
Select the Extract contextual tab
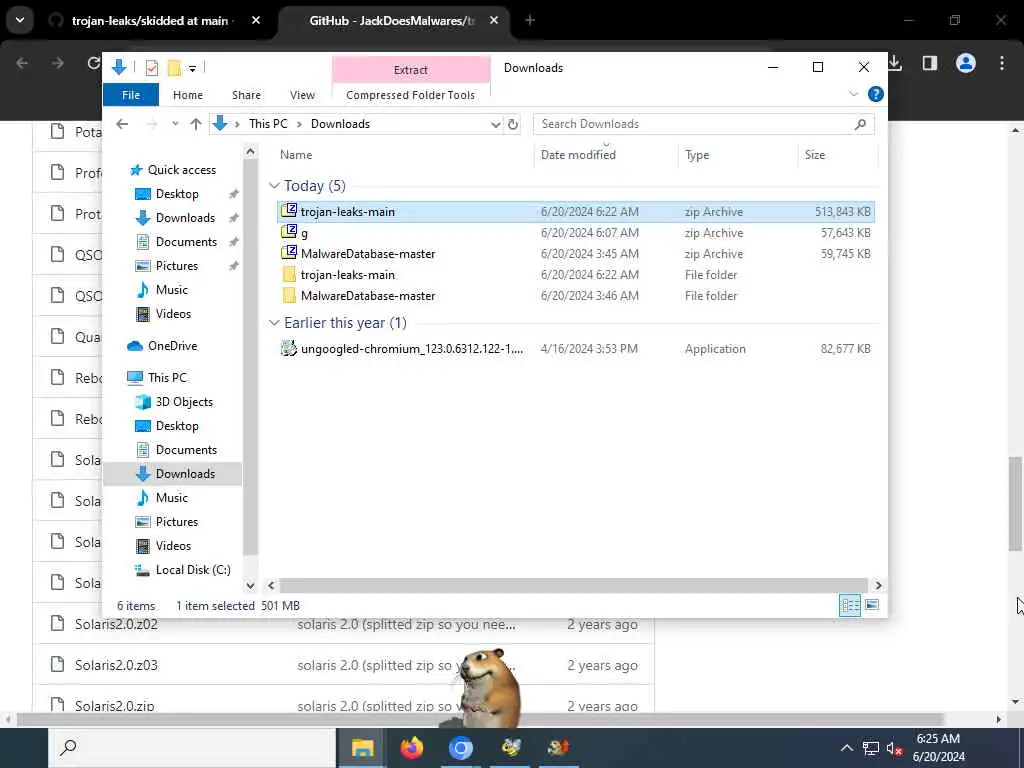point(411,70)
